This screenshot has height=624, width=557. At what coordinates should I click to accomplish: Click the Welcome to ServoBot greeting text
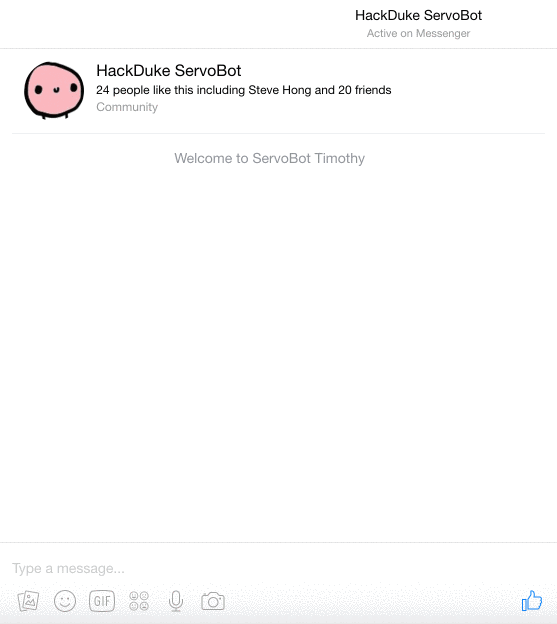pos(242,158)
